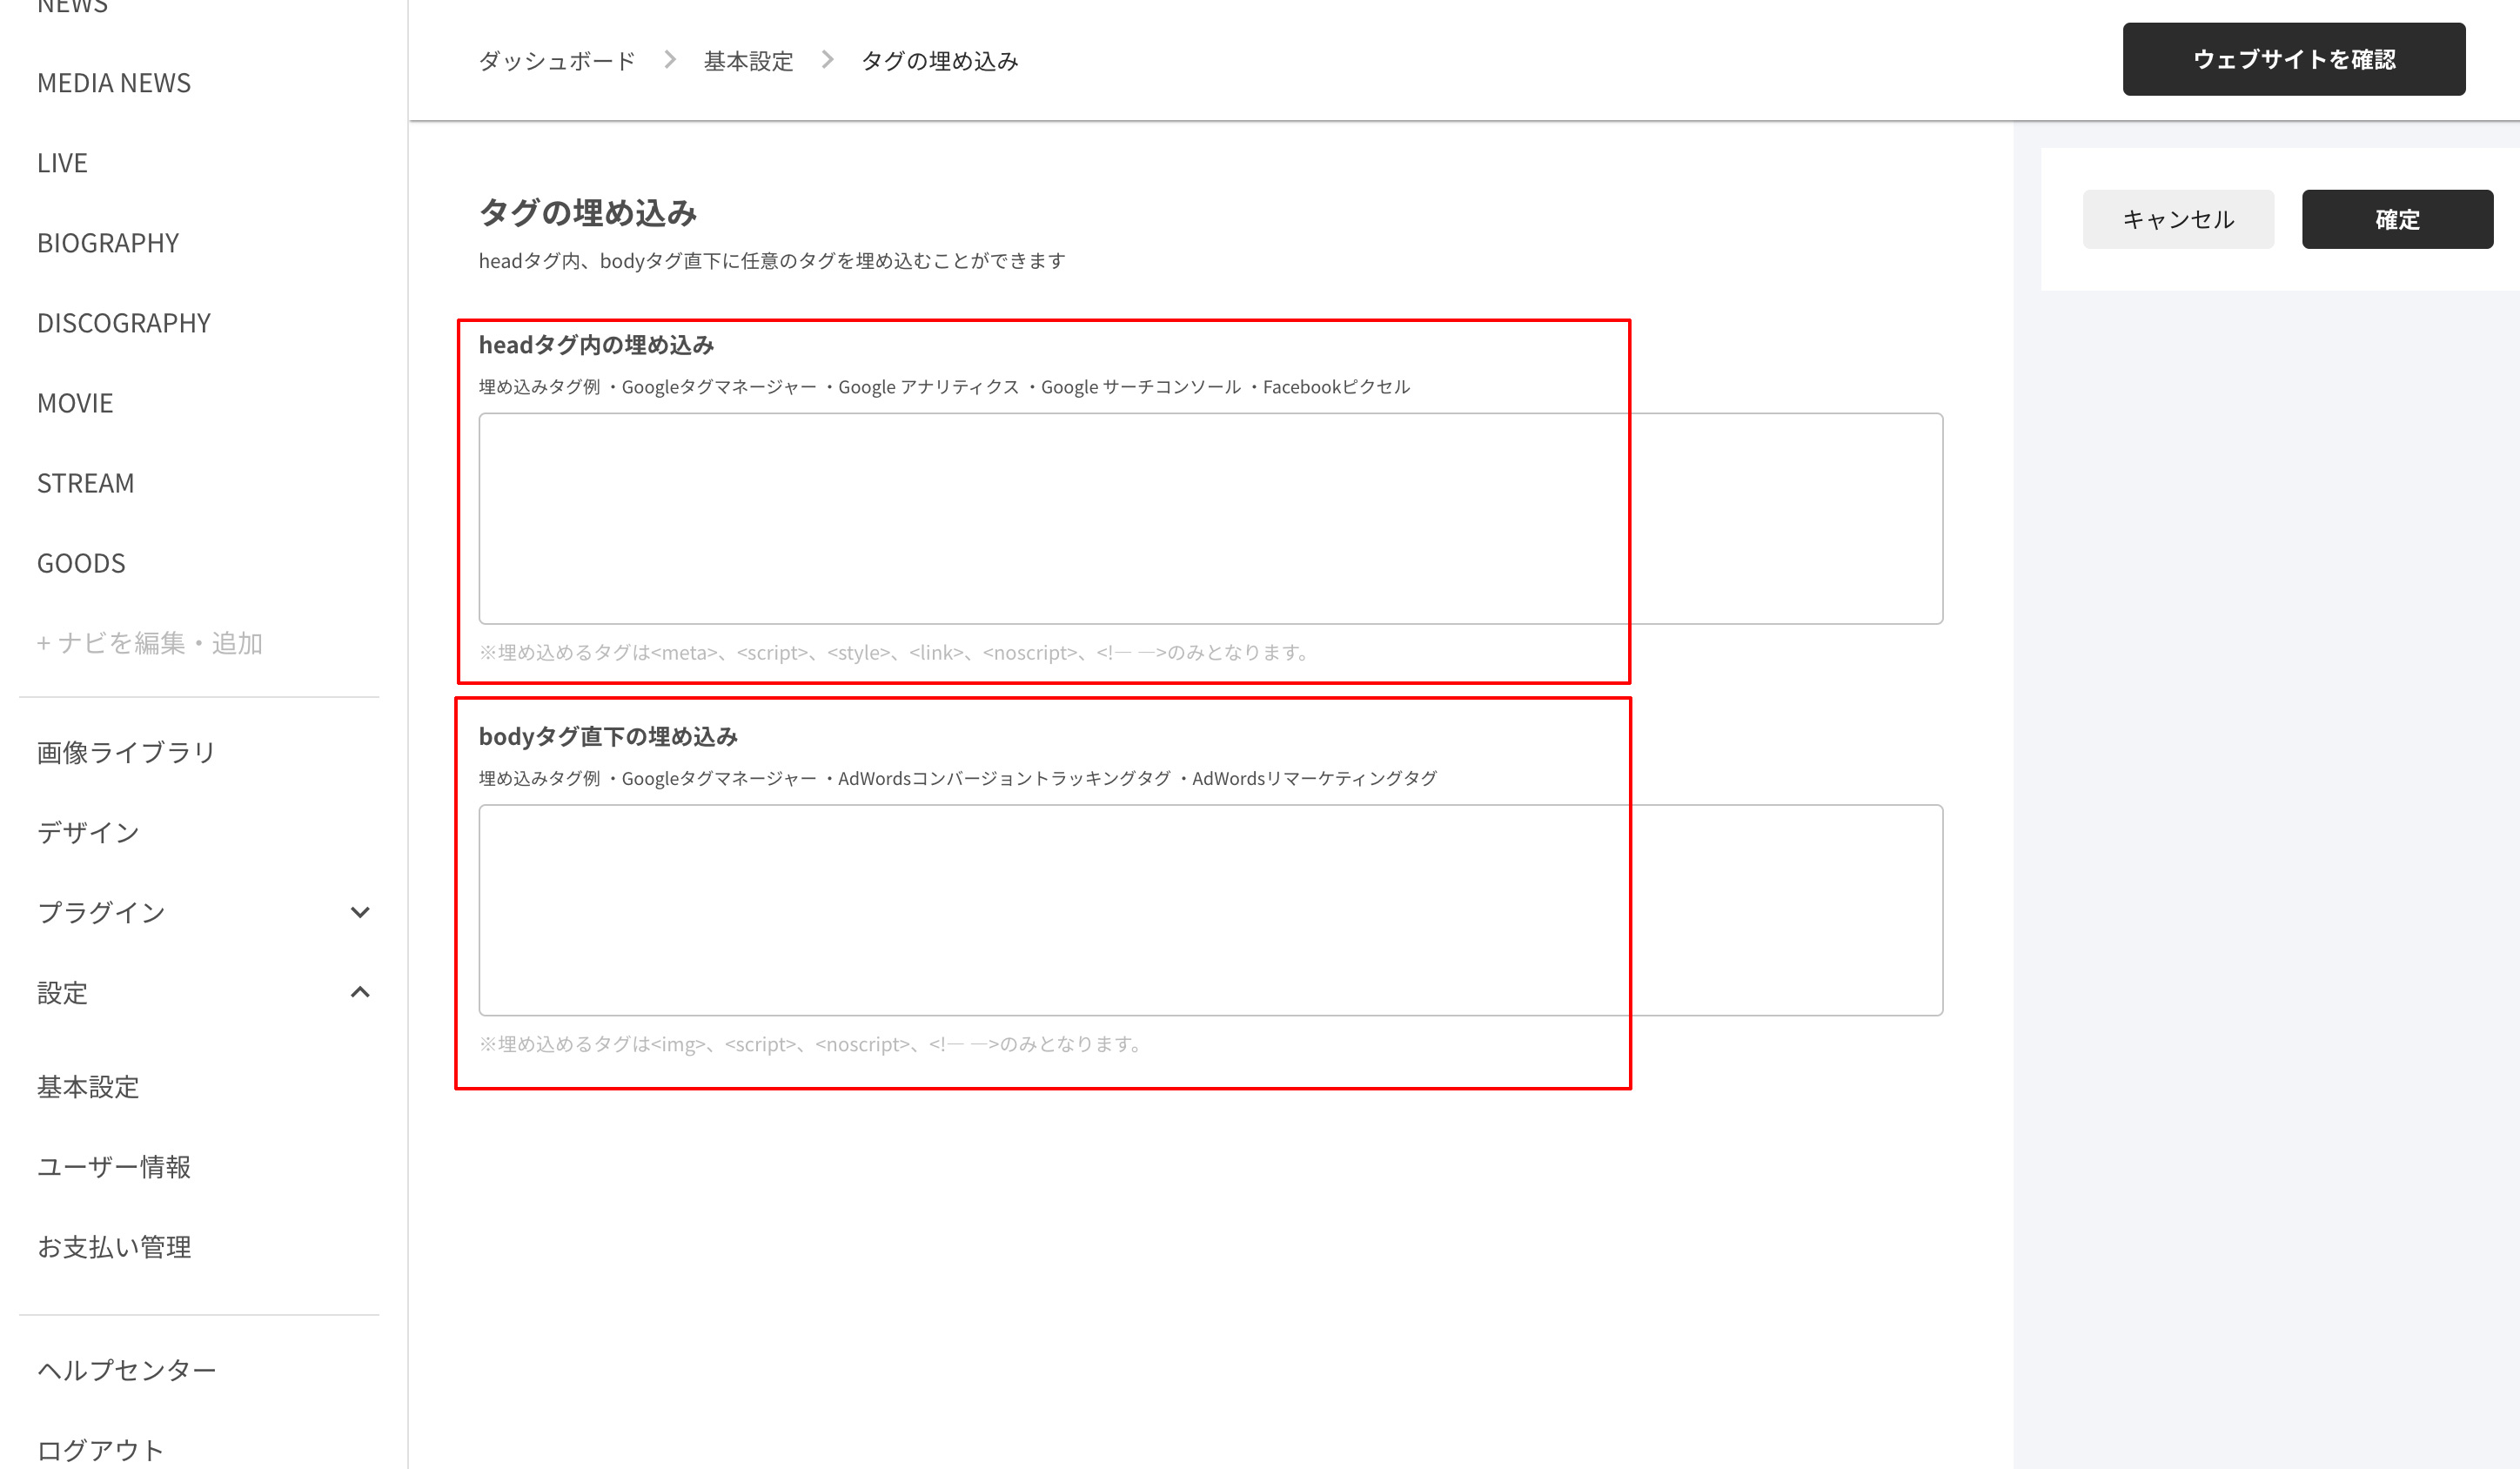Open ユーザー情報 under 設定

(x=114, y=1167)
